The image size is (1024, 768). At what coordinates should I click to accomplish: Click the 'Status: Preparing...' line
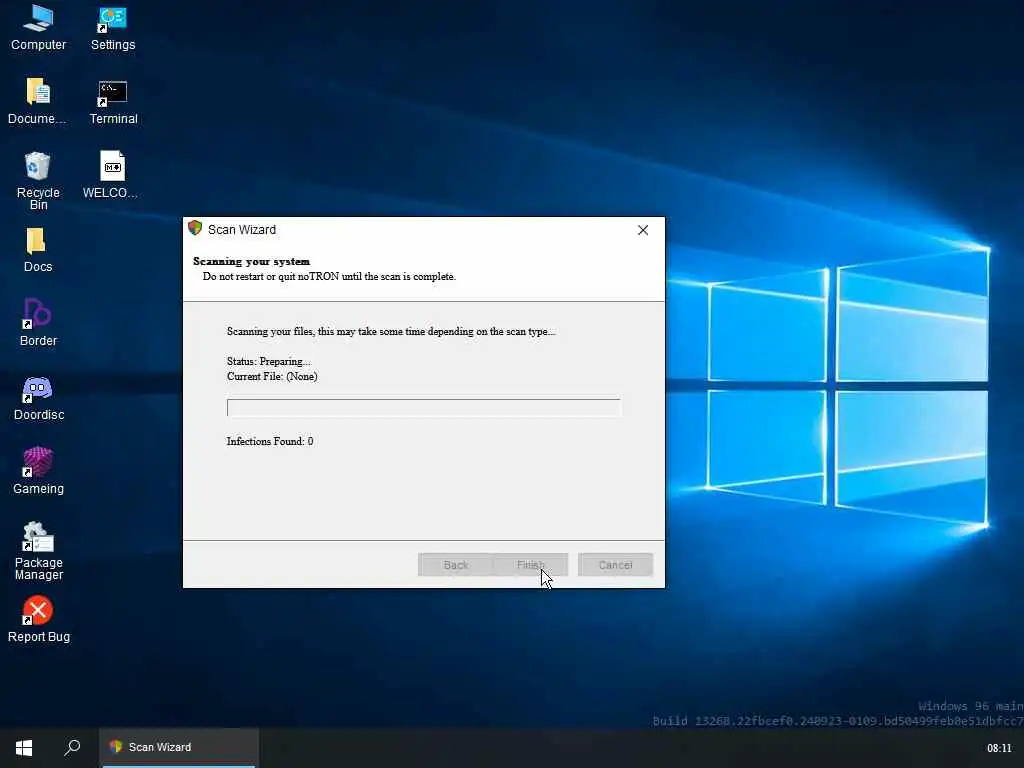(x=268, y=361)
